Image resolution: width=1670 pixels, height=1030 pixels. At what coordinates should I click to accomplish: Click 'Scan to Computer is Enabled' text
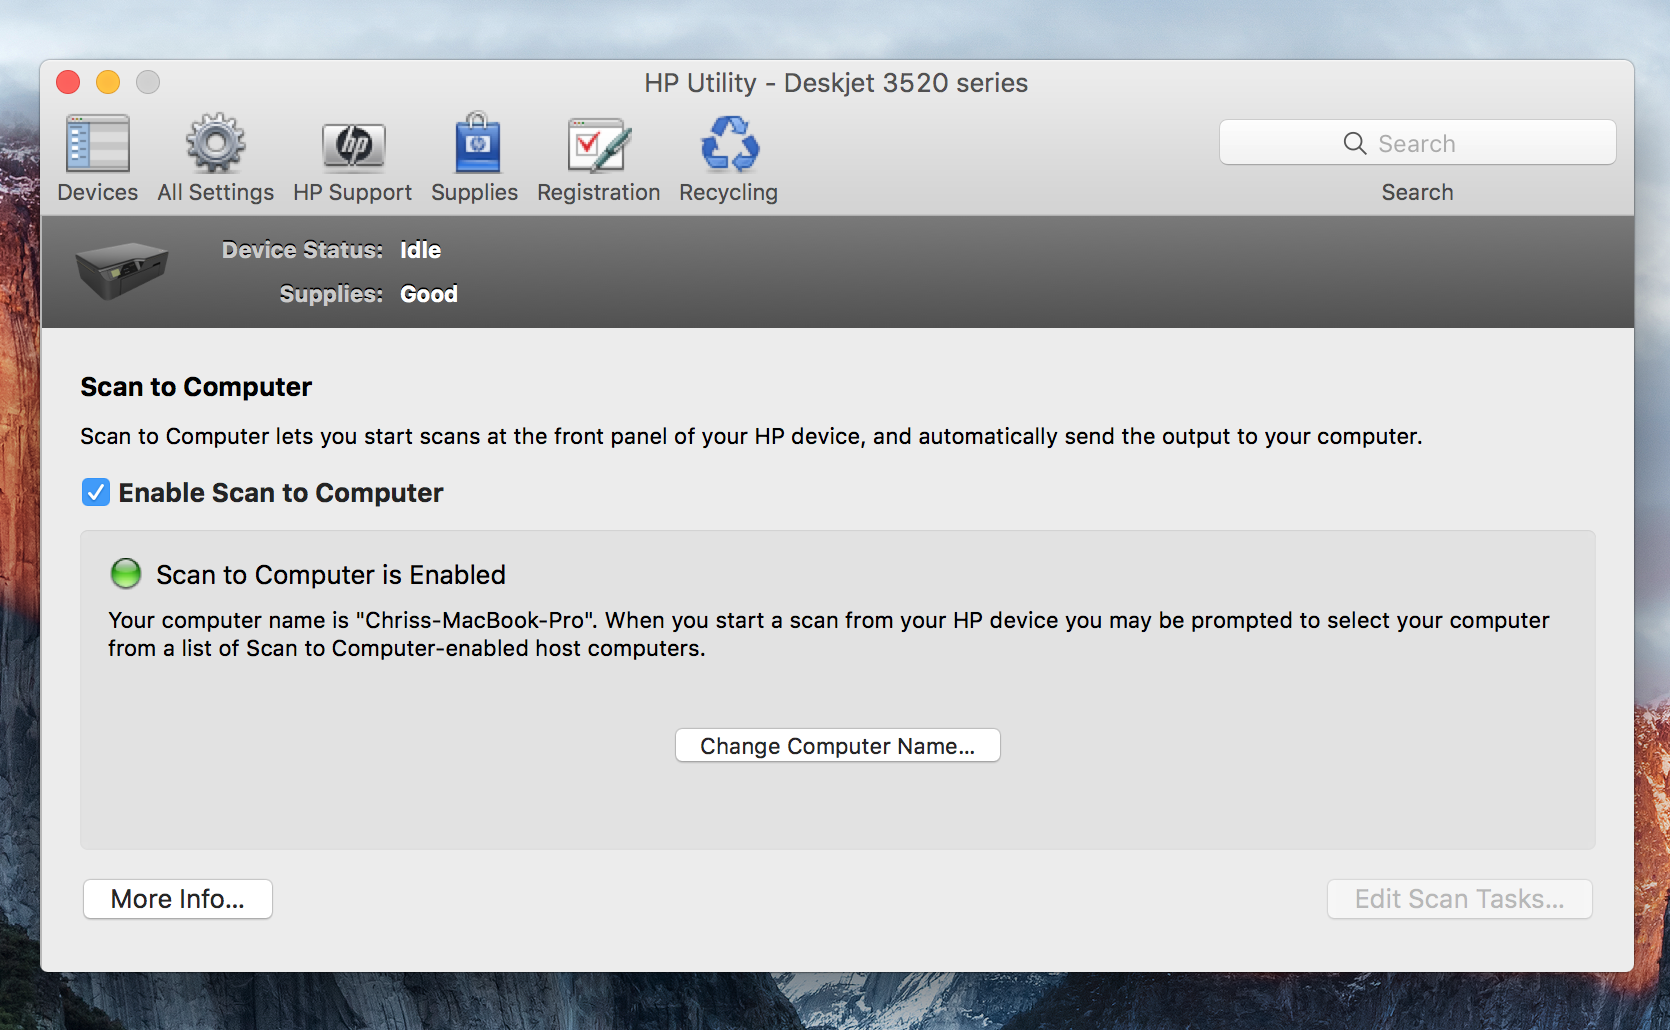(x=331, y=575)
